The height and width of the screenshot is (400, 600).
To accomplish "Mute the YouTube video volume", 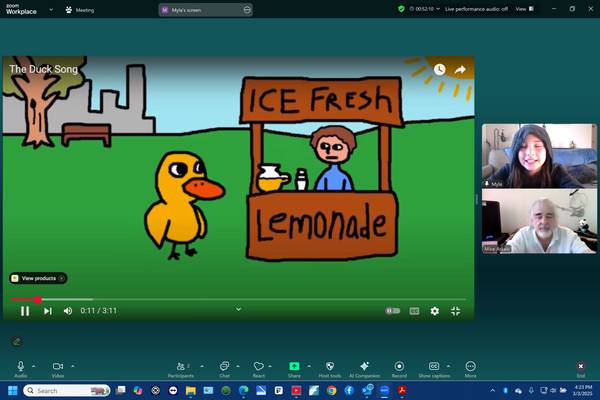I will pyautogui.click(x=68, y=311).
